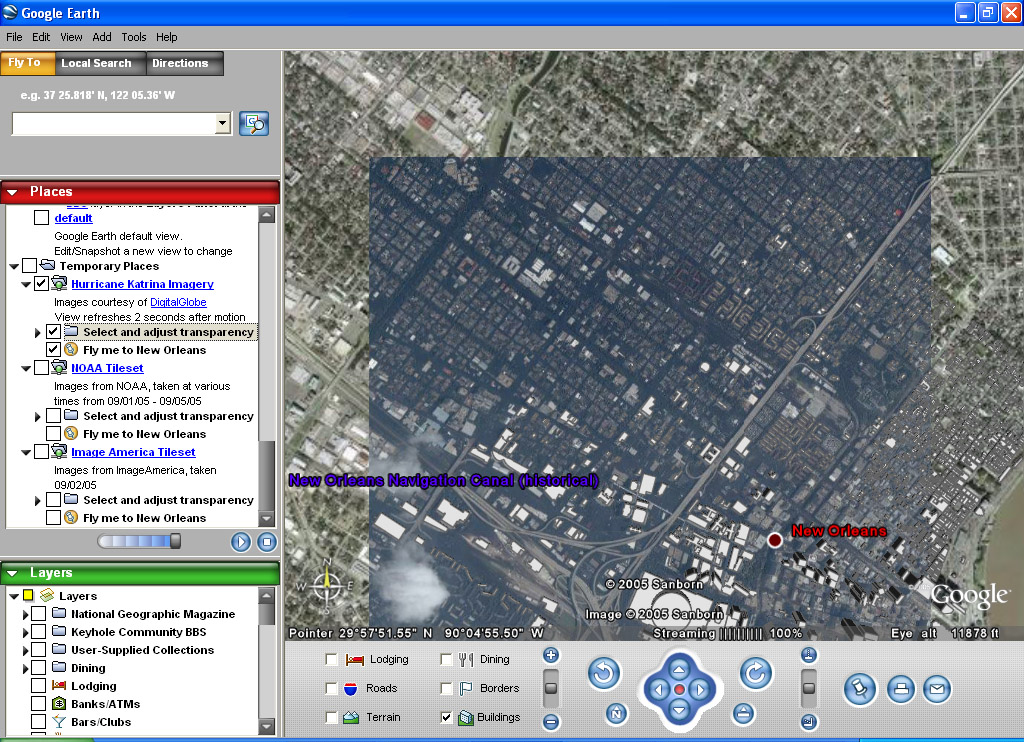Collapse the Places panel header arrow

[x=12, y=192]
